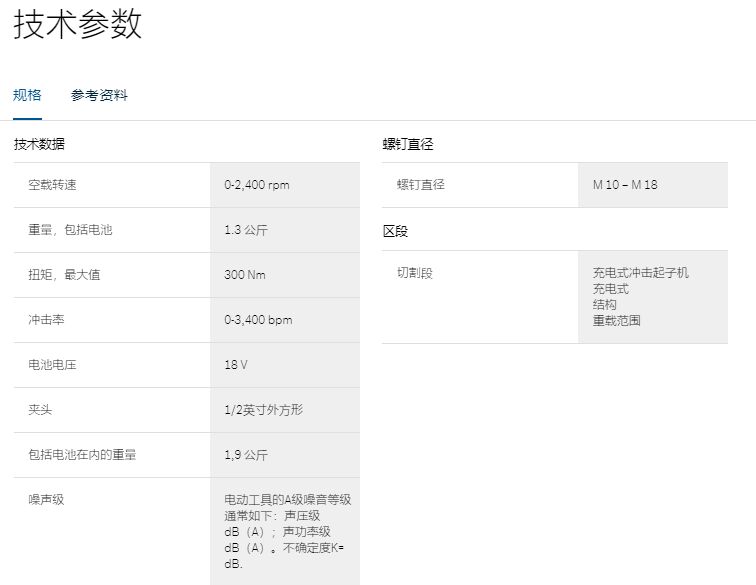Viewport: 756px width, 585px height.
Task: Click the 包括电池在内的重量 row label
Action: [x=82, y=455]
